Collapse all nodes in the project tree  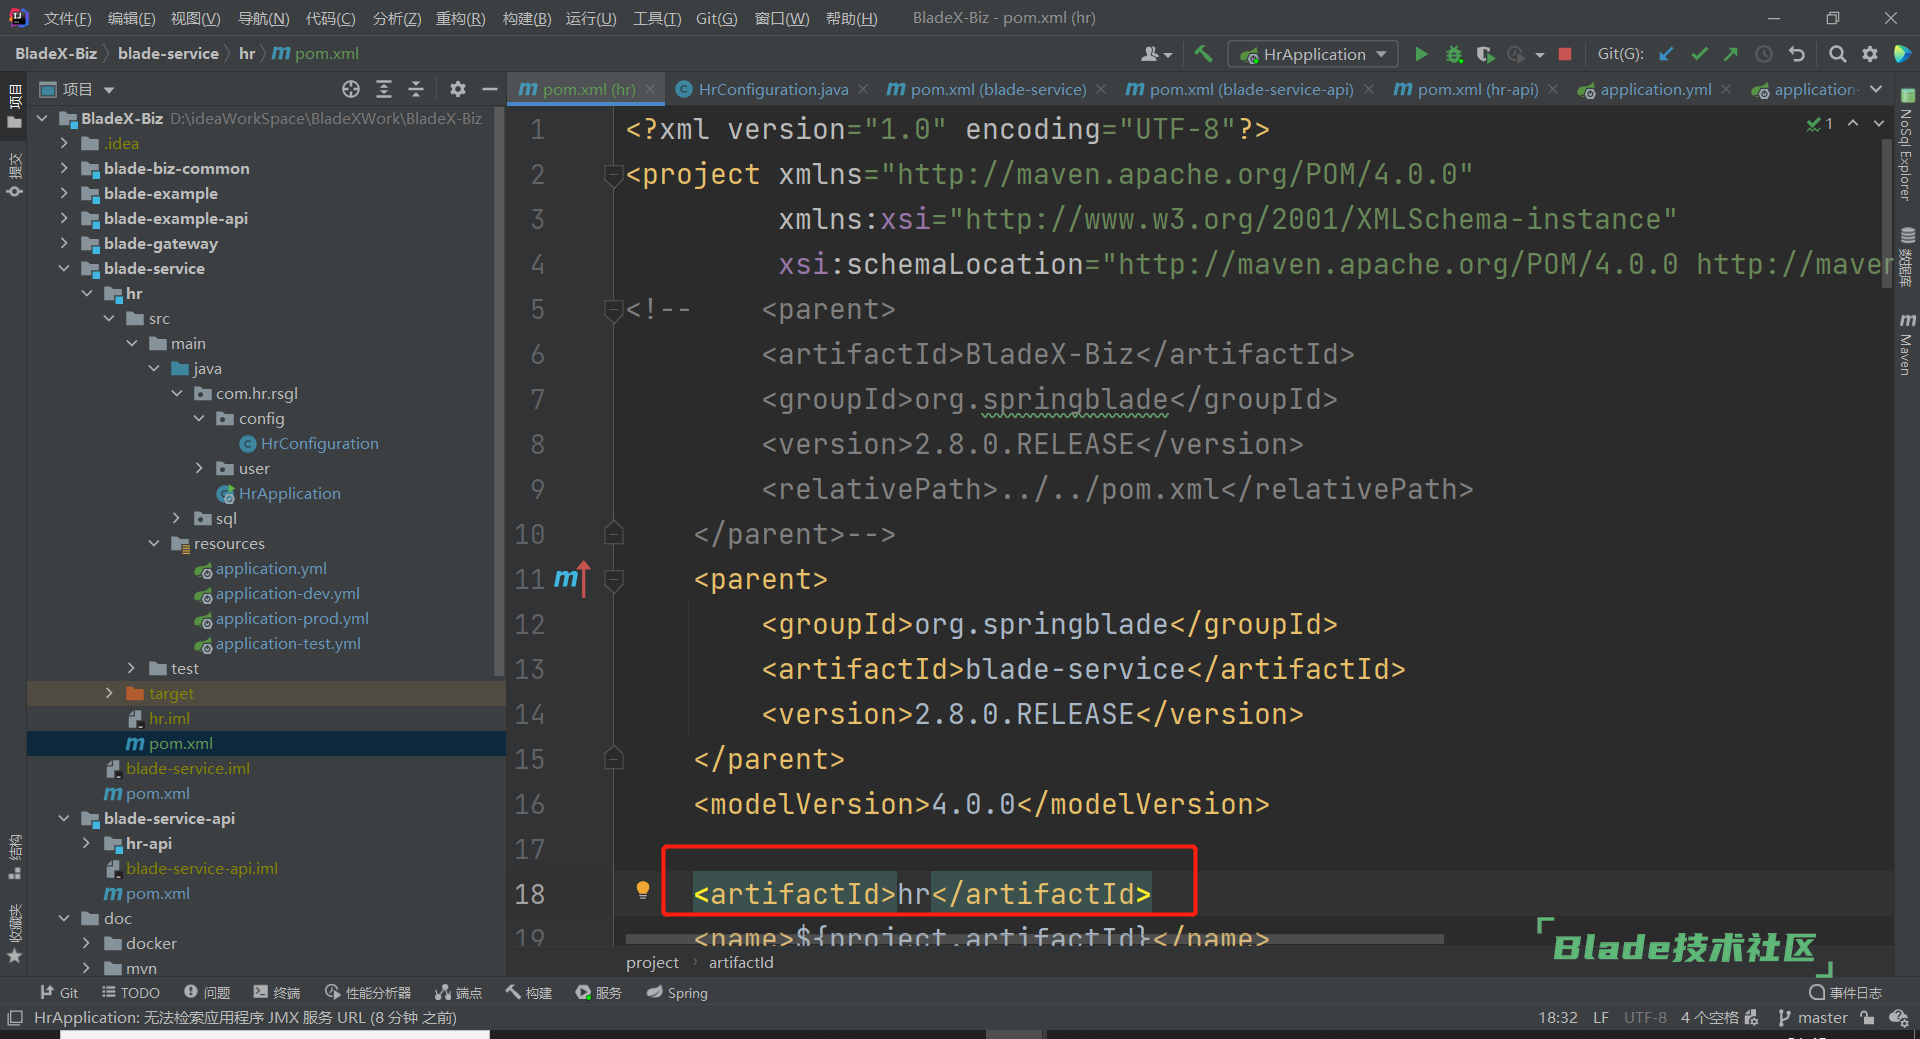(416, 89)
